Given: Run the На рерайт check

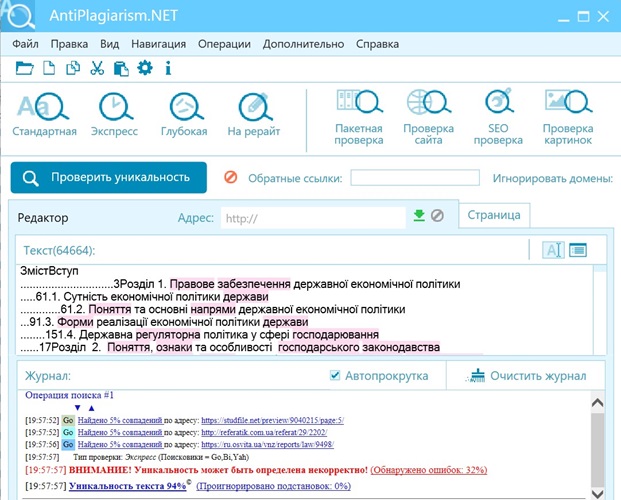Looking at the screenshot, I should [x=254, y=115].
